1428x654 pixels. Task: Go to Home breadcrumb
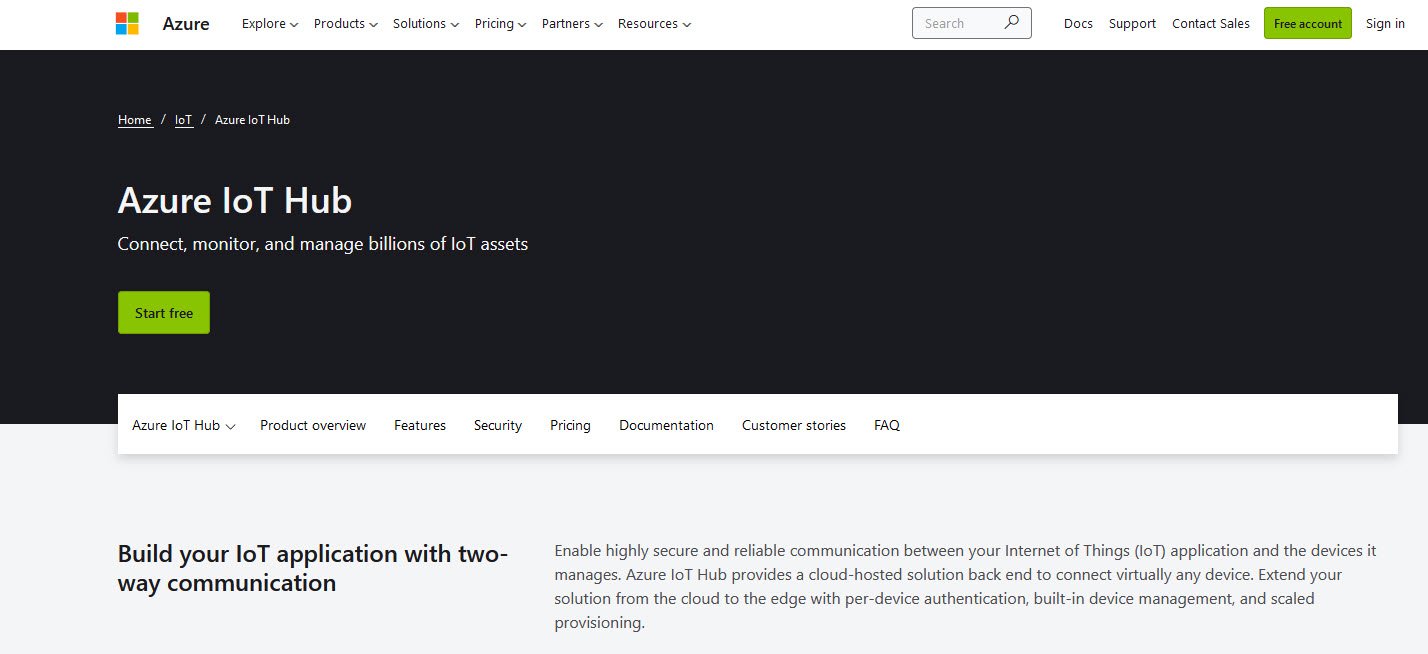[135, 120]
